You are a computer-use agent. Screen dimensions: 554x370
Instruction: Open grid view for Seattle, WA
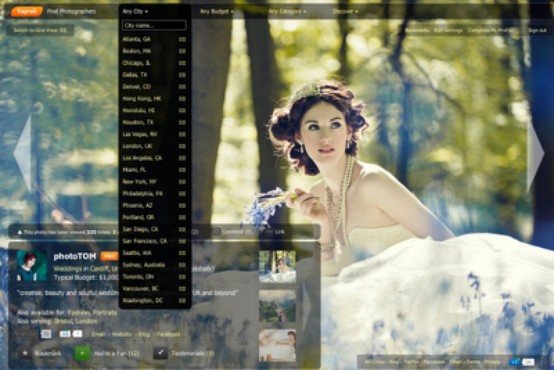(x=182, y=253)
